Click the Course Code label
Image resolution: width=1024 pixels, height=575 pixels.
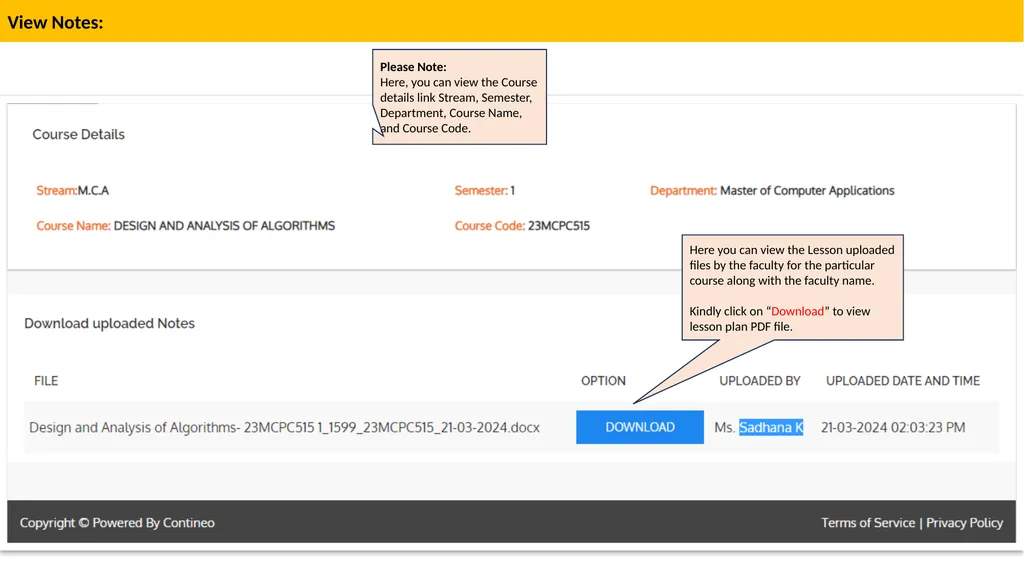click(x=490, y=226)
